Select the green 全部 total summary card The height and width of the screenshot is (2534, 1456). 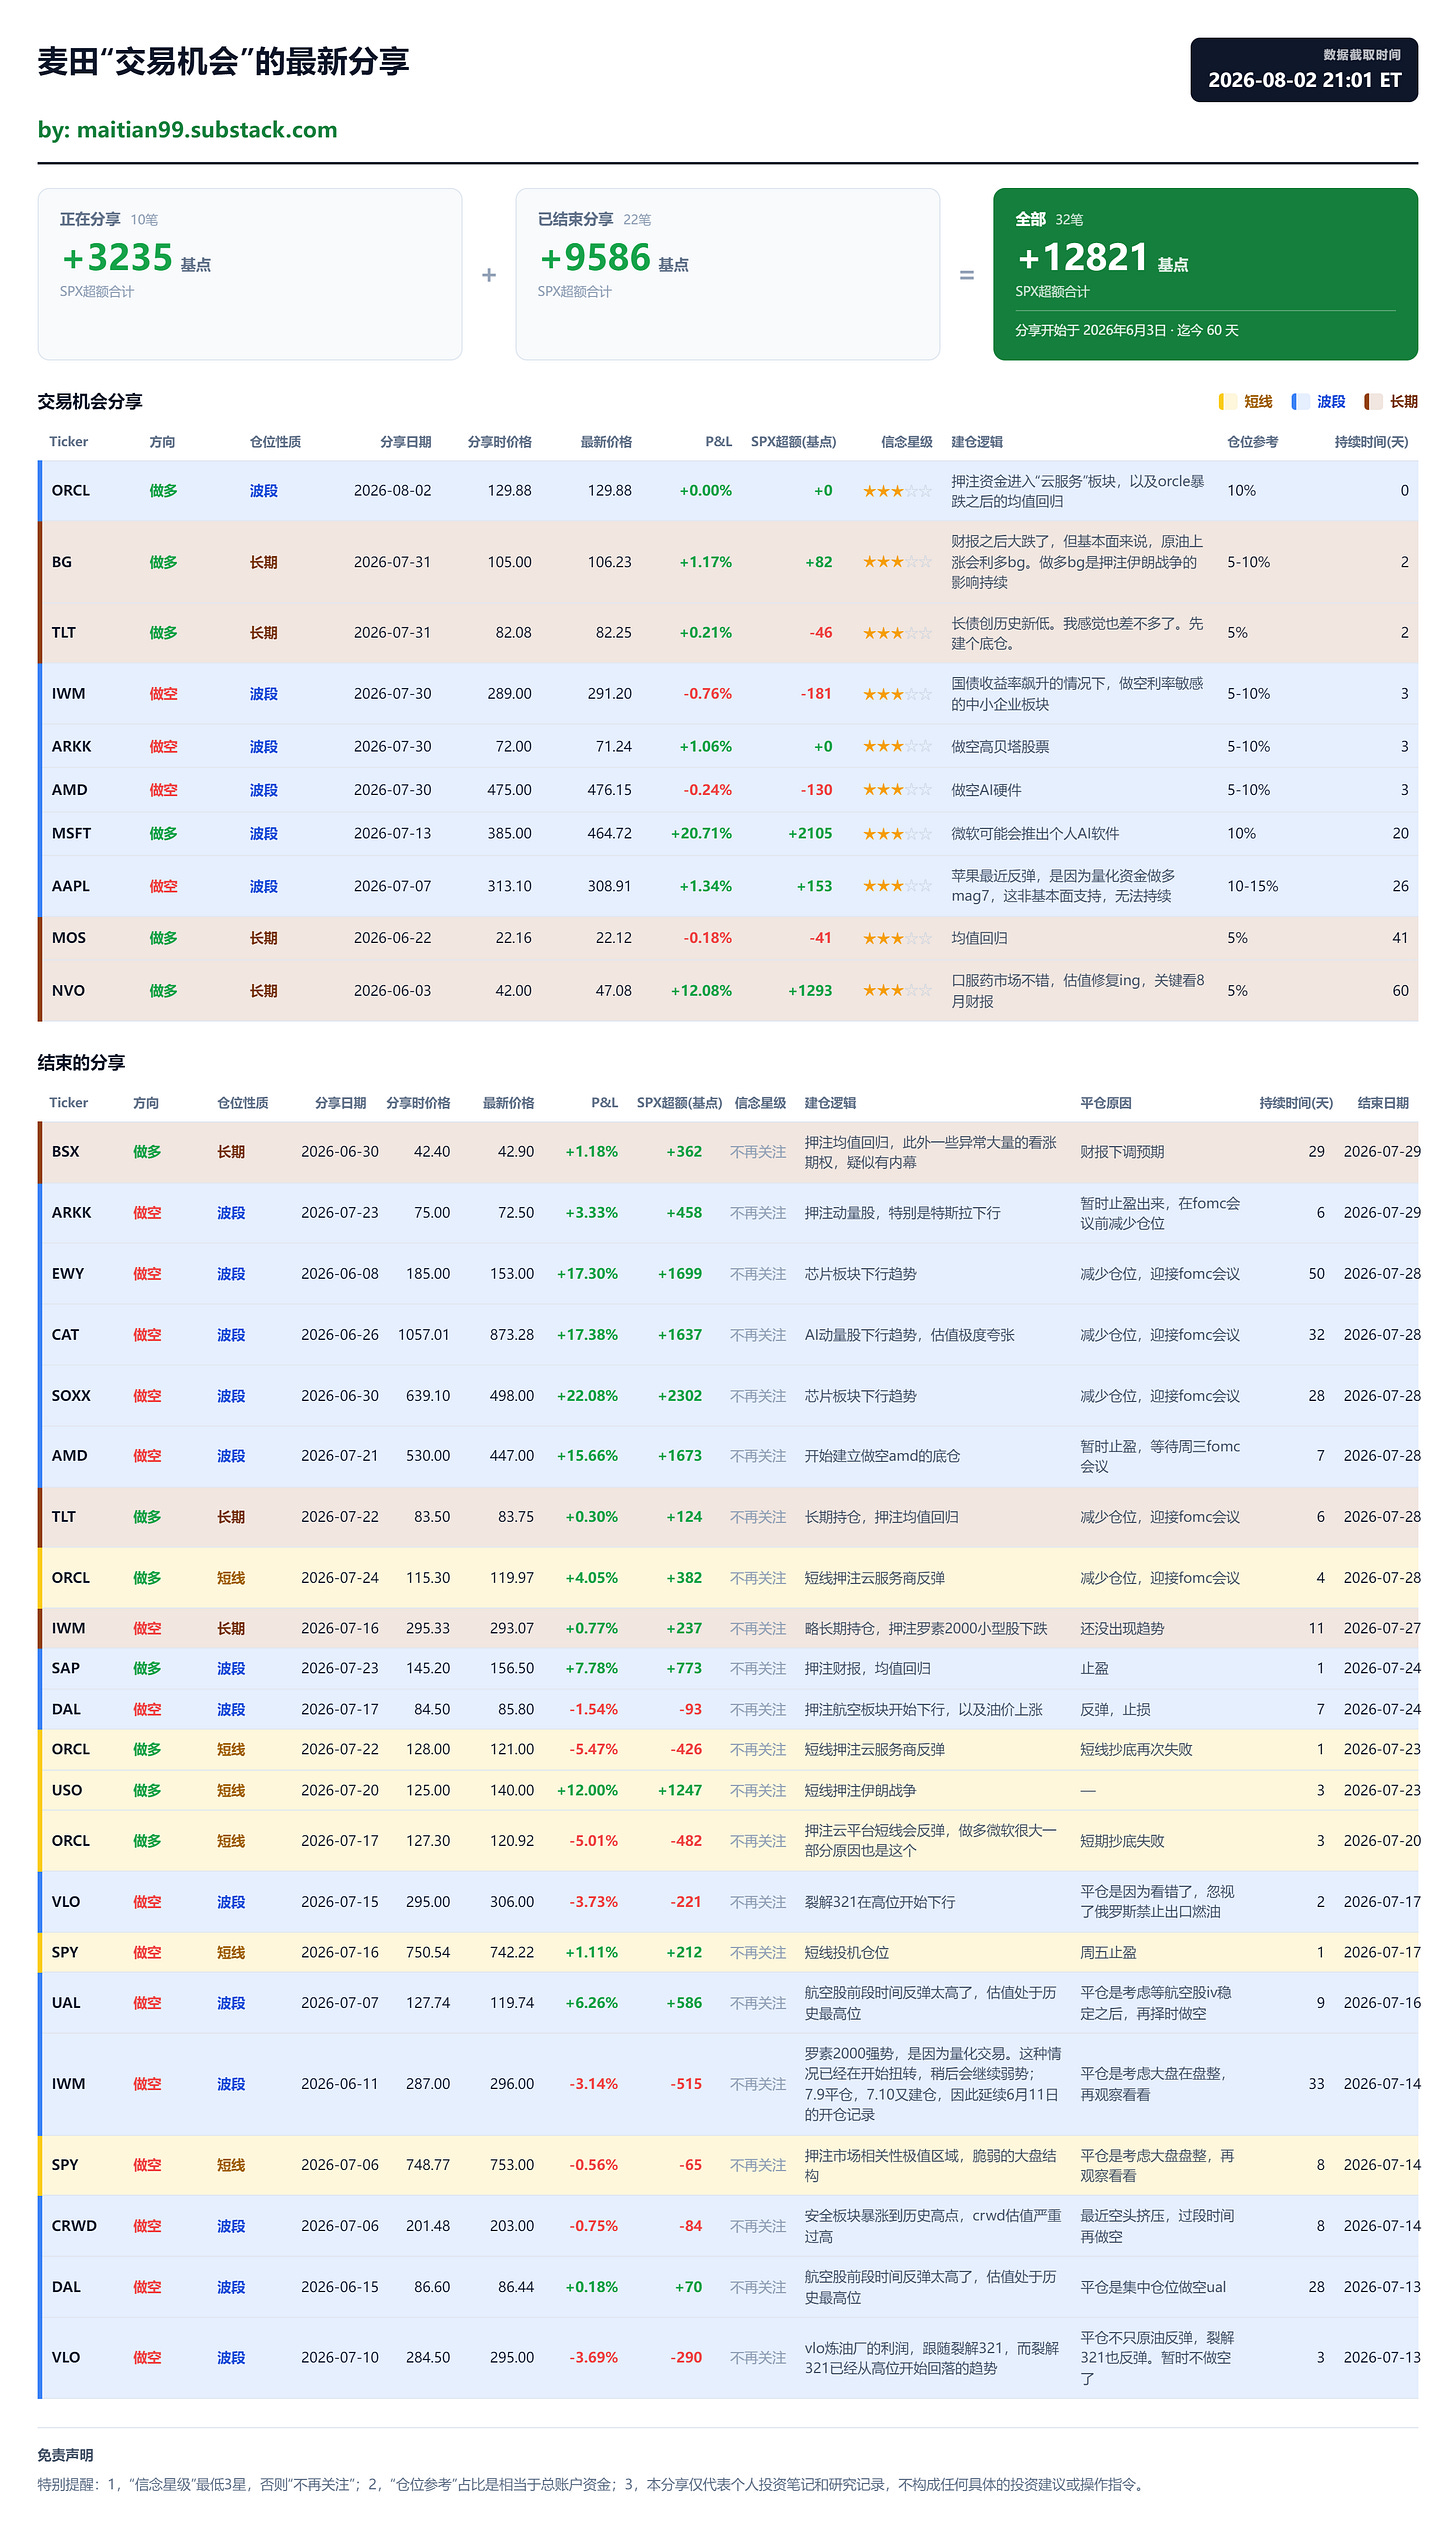(x=1205, y=274)
